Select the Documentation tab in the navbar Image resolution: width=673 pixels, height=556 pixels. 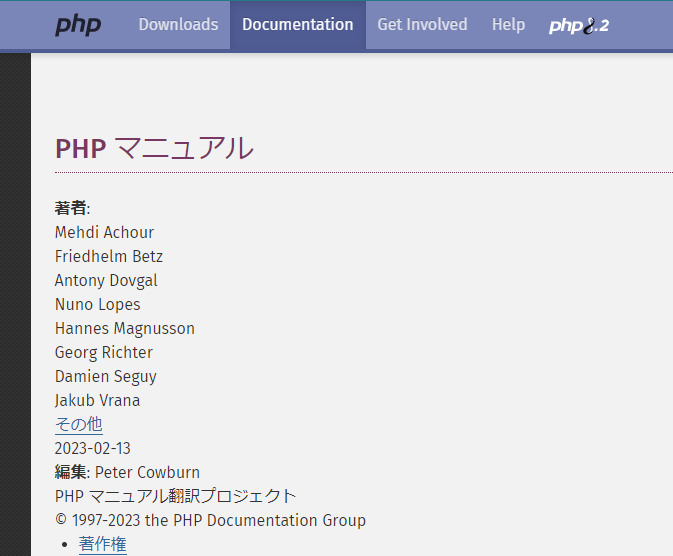[x=298, y=24]
